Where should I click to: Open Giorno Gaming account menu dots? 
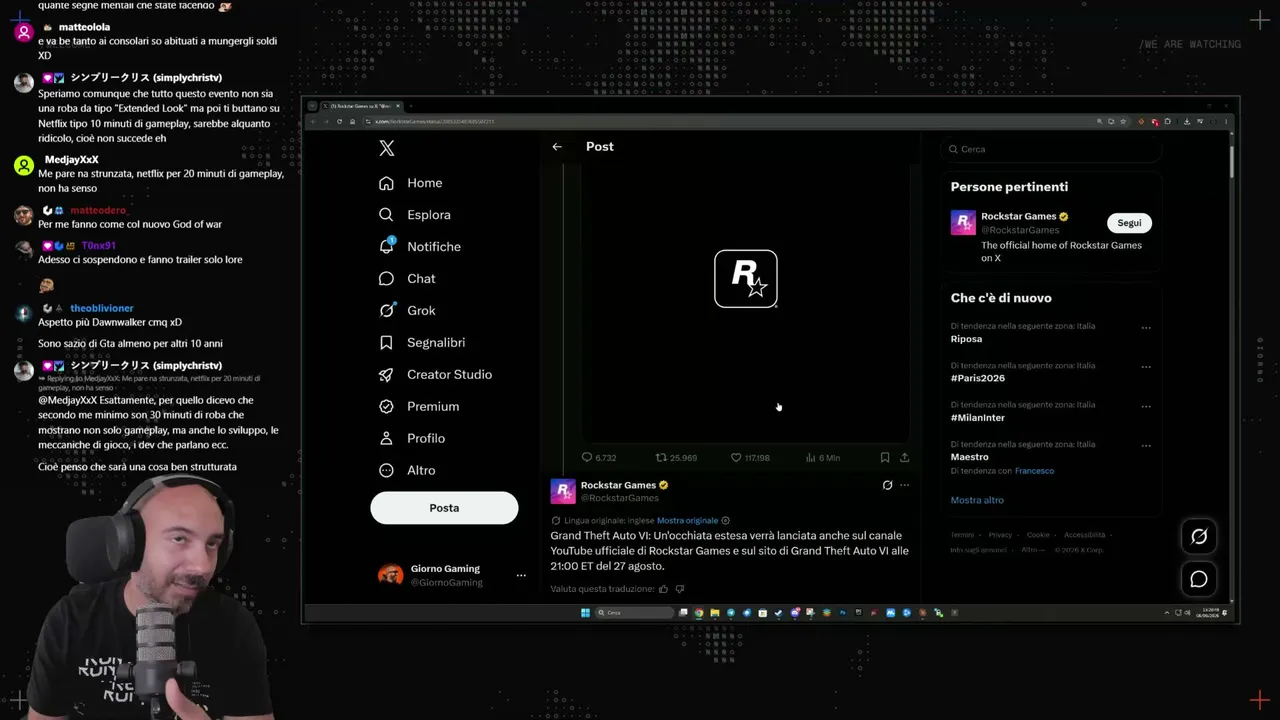point(521,575)
